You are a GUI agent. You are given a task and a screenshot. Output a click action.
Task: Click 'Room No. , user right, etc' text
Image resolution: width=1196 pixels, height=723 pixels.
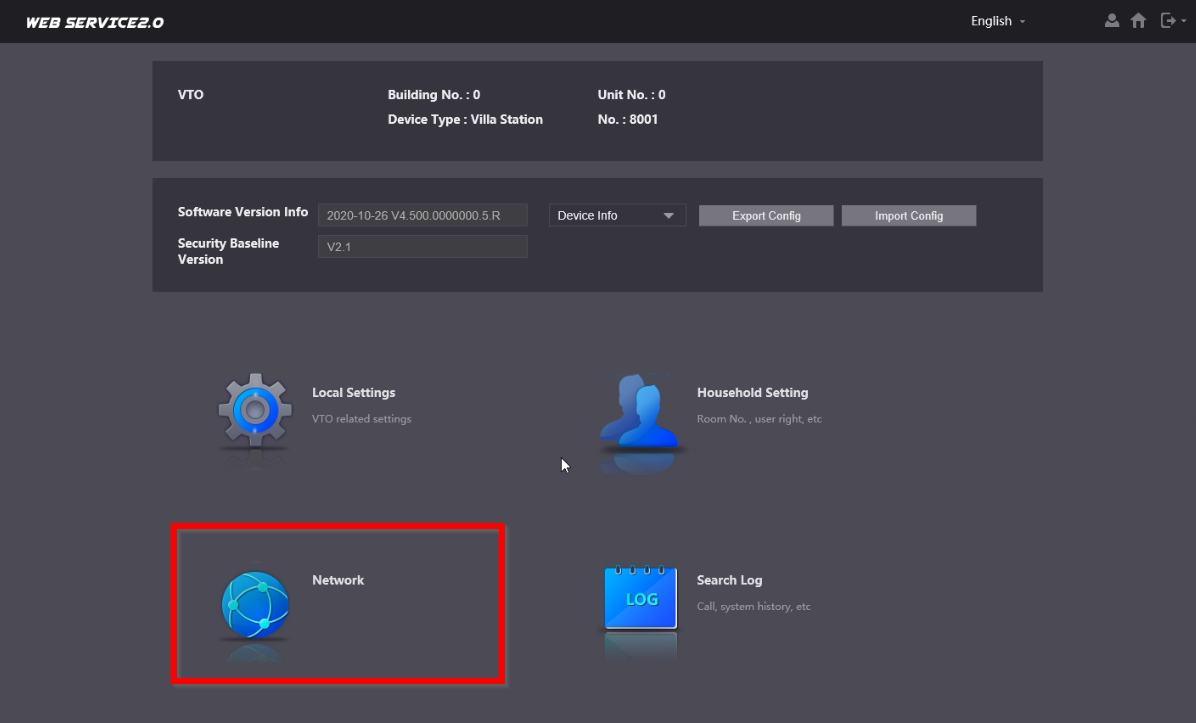pos(759,419)
